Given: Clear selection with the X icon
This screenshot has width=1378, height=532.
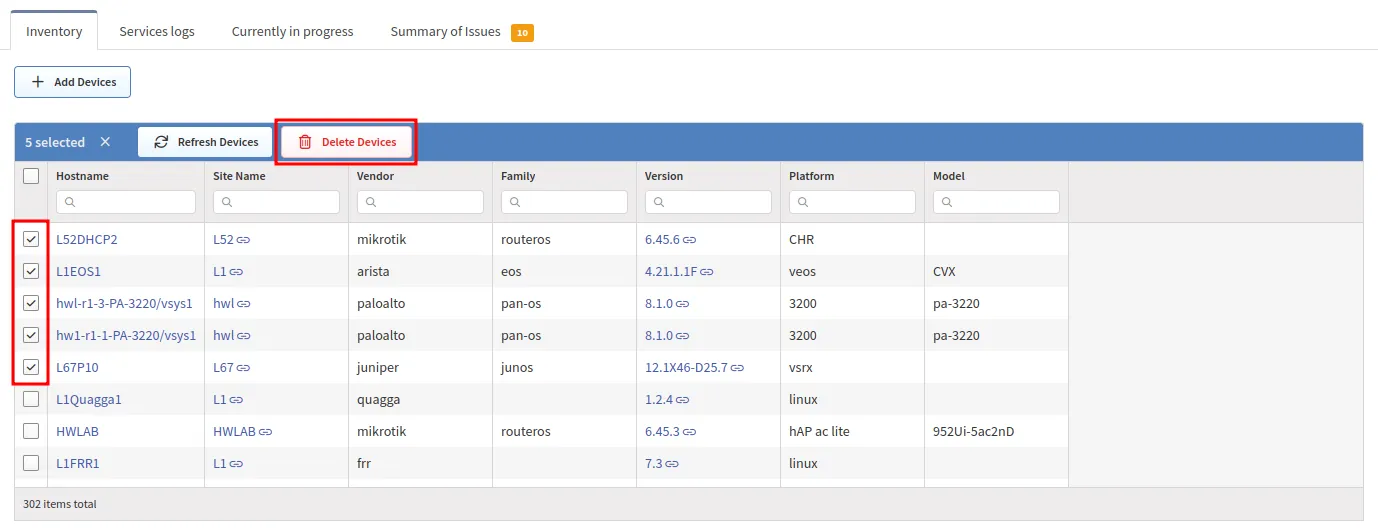Looking at the screenshot, I should pyautogui.click(x=105, y=142).
